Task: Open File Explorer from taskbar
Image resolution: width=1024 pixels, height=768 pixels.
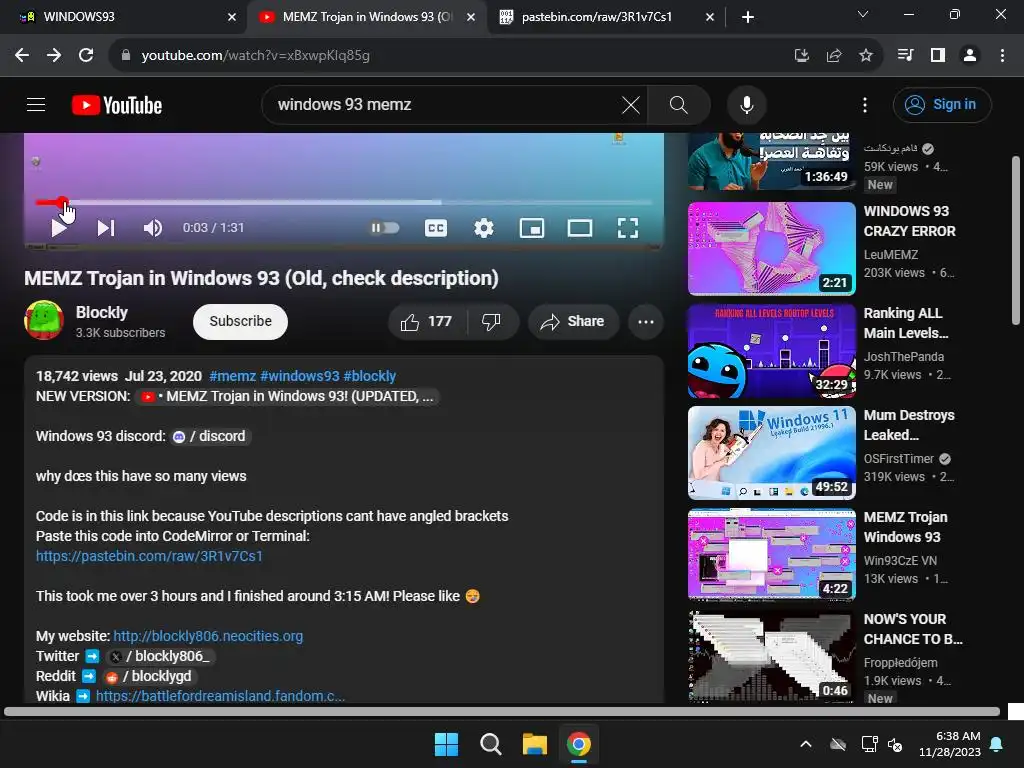Action: (x=534, y=744)
